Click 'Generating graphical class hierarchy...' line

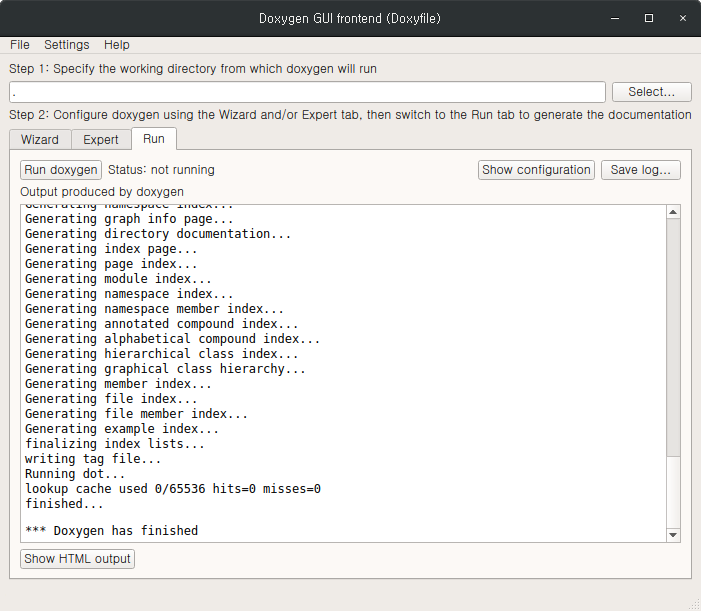[165, 369]
